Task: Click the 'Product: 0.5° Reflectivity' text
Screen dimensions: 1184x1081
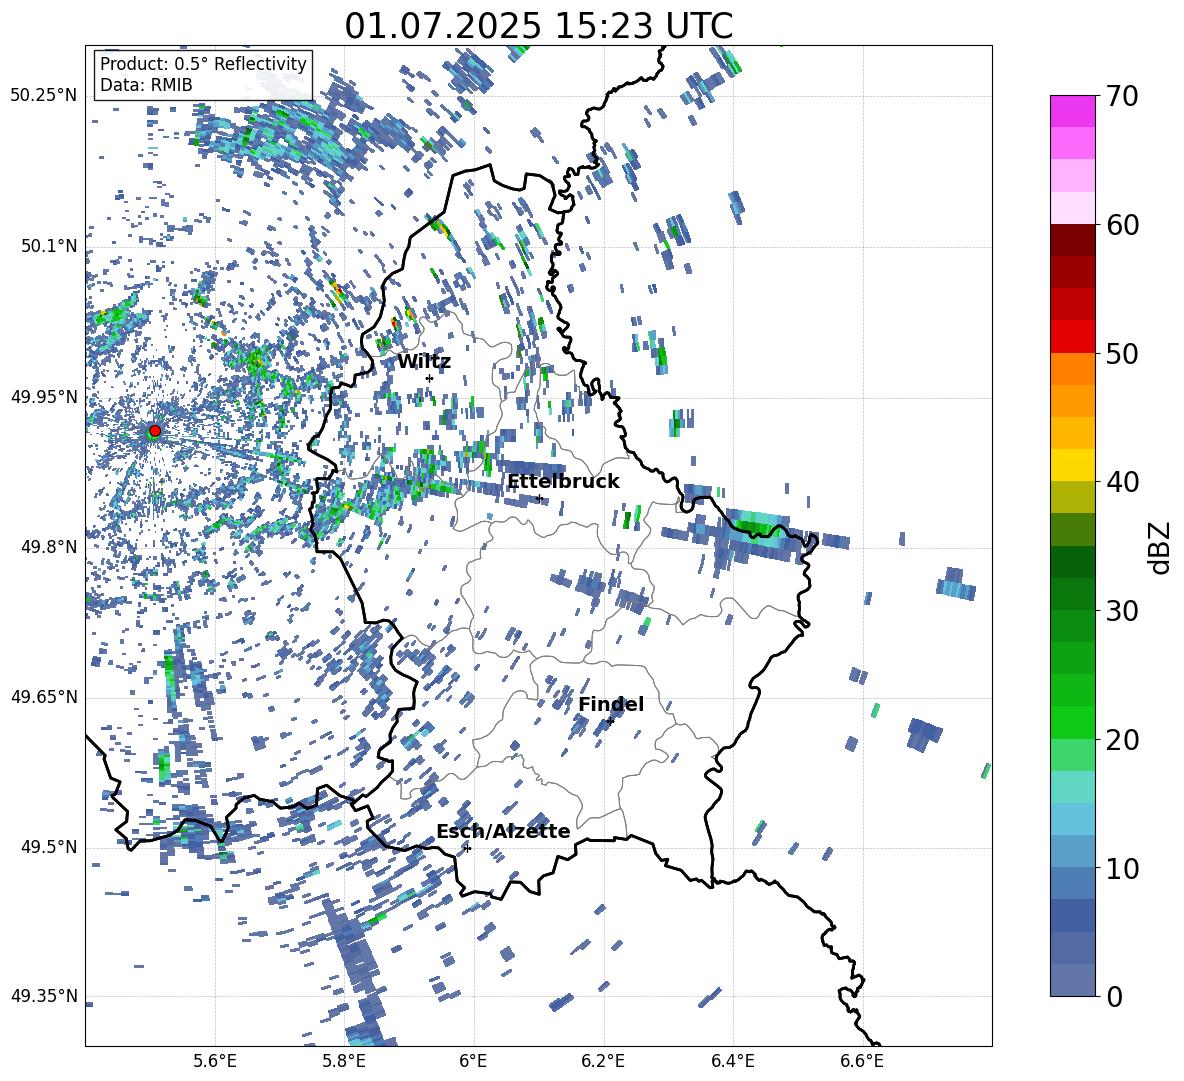Action: point(203,63)
